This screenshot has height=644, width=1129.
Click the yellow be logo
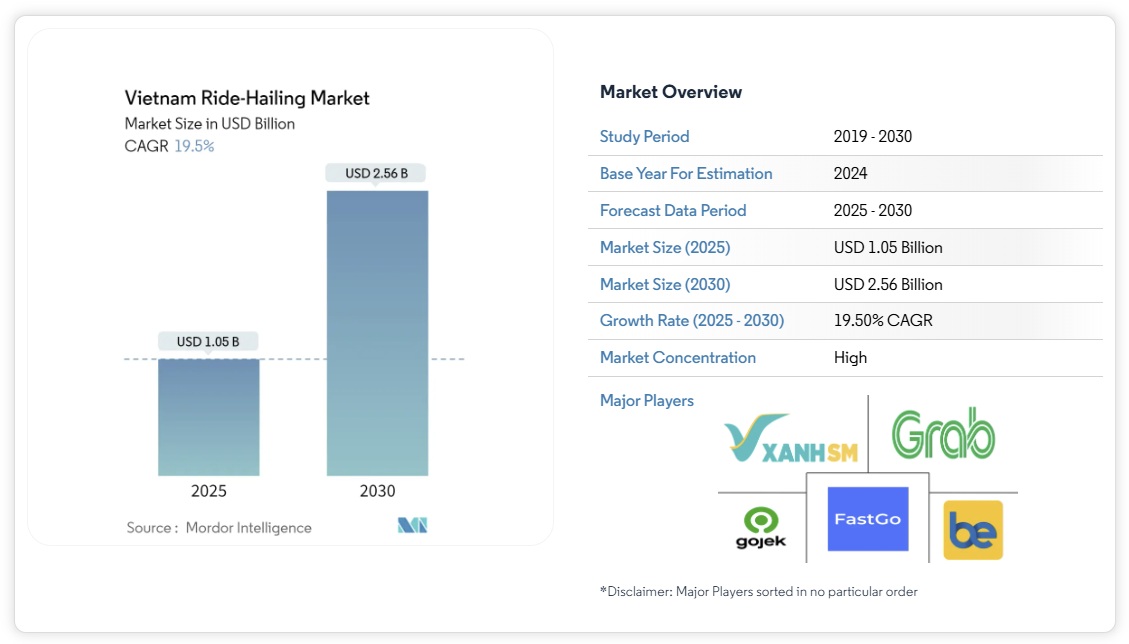click(x=973, y=530)
